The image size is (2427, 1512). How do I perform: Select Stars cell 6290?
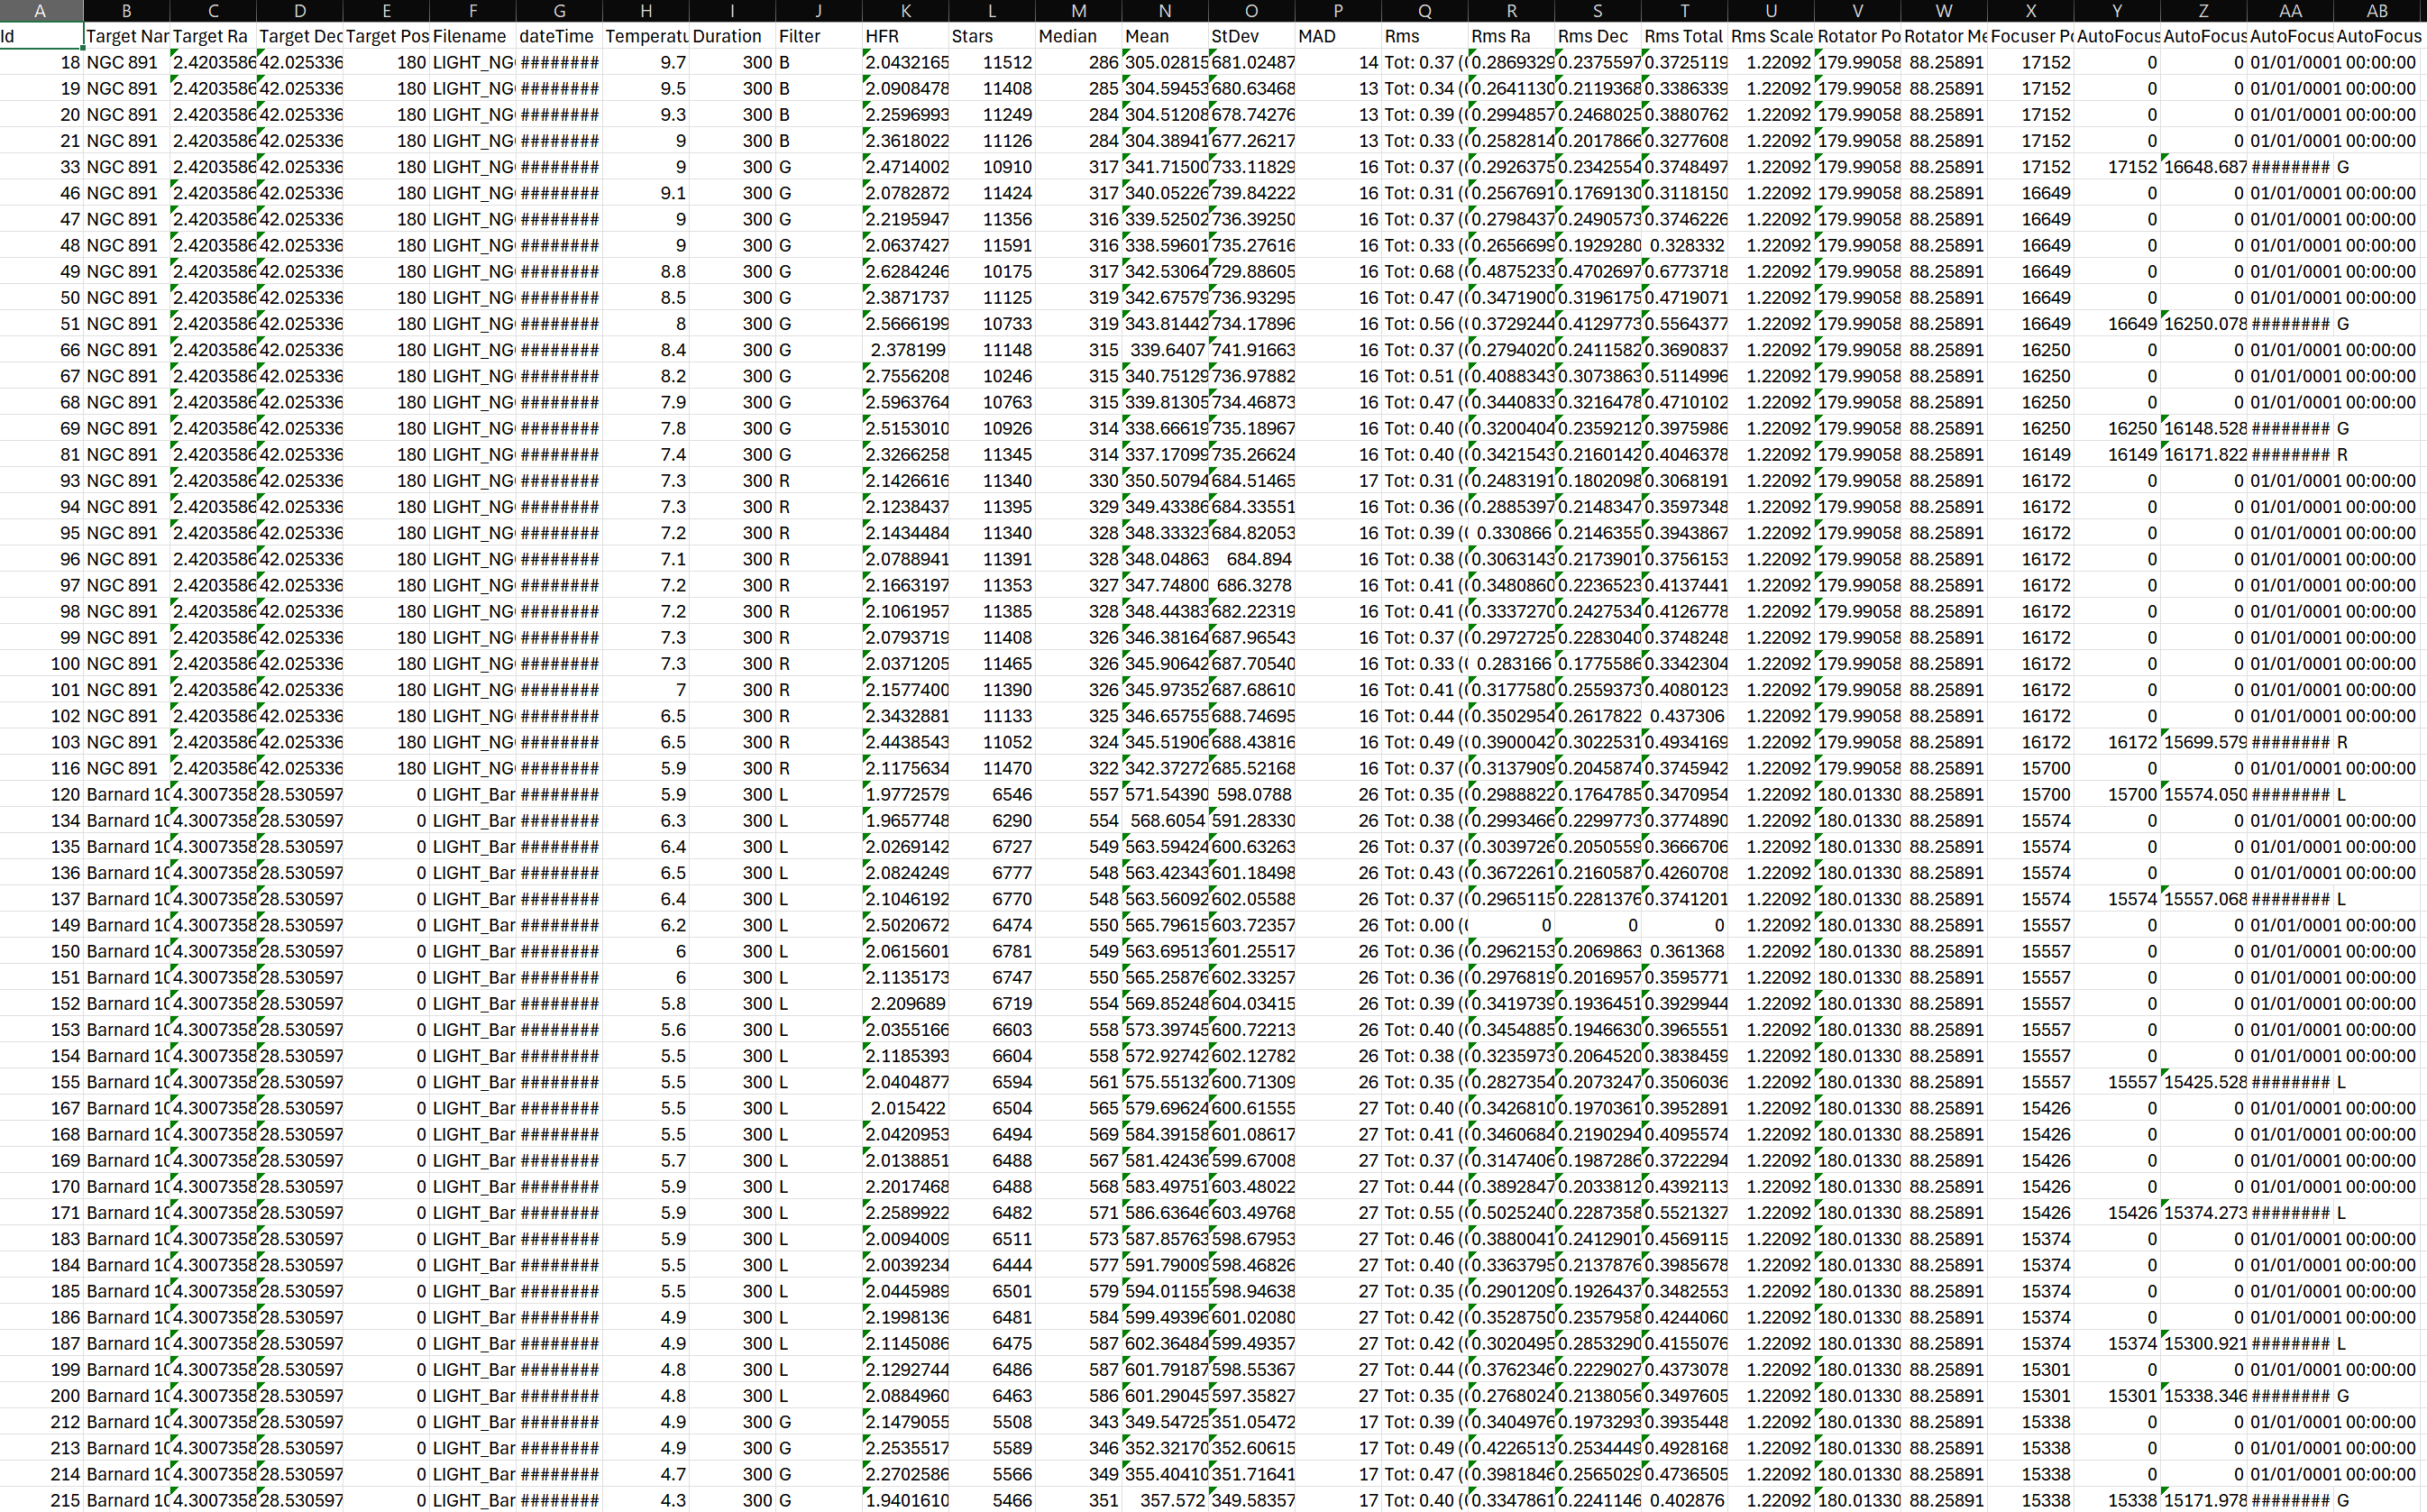[991, 820]
